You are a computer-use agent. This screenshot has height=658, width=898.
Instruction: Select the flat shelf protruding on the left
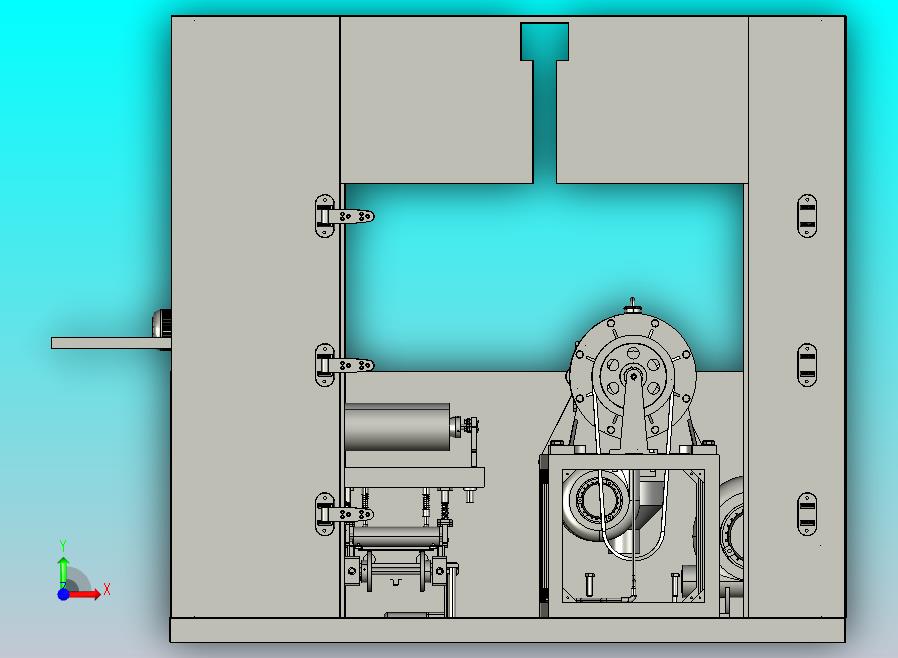[x=111, y=343]
